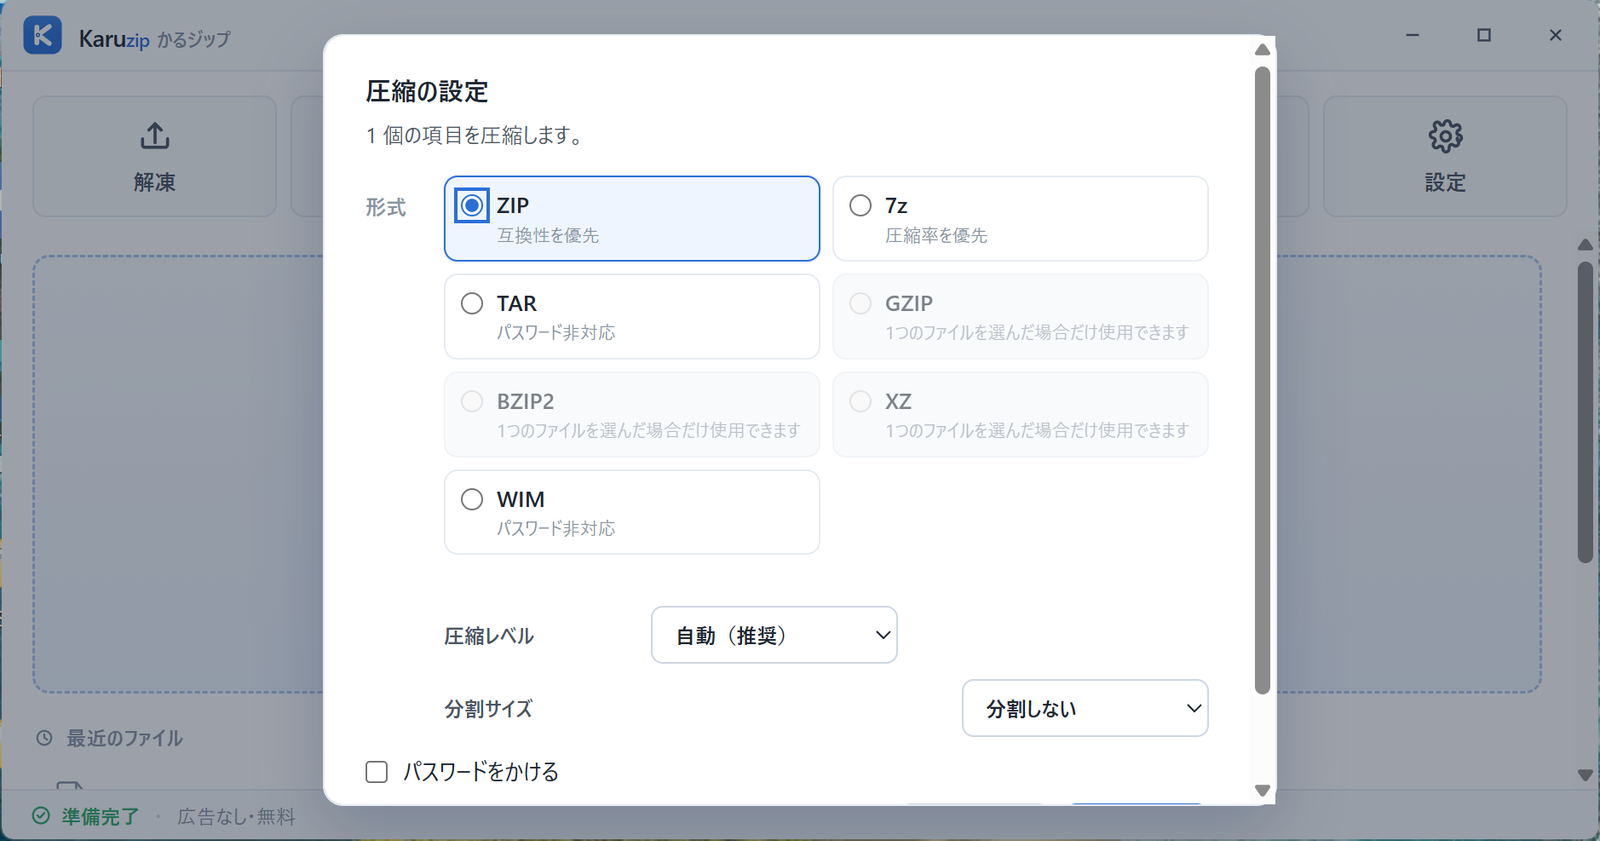Click the disabled BZIP2 format option
Image resolution: width=1600 pixels, height=841 pixels.
632,415
